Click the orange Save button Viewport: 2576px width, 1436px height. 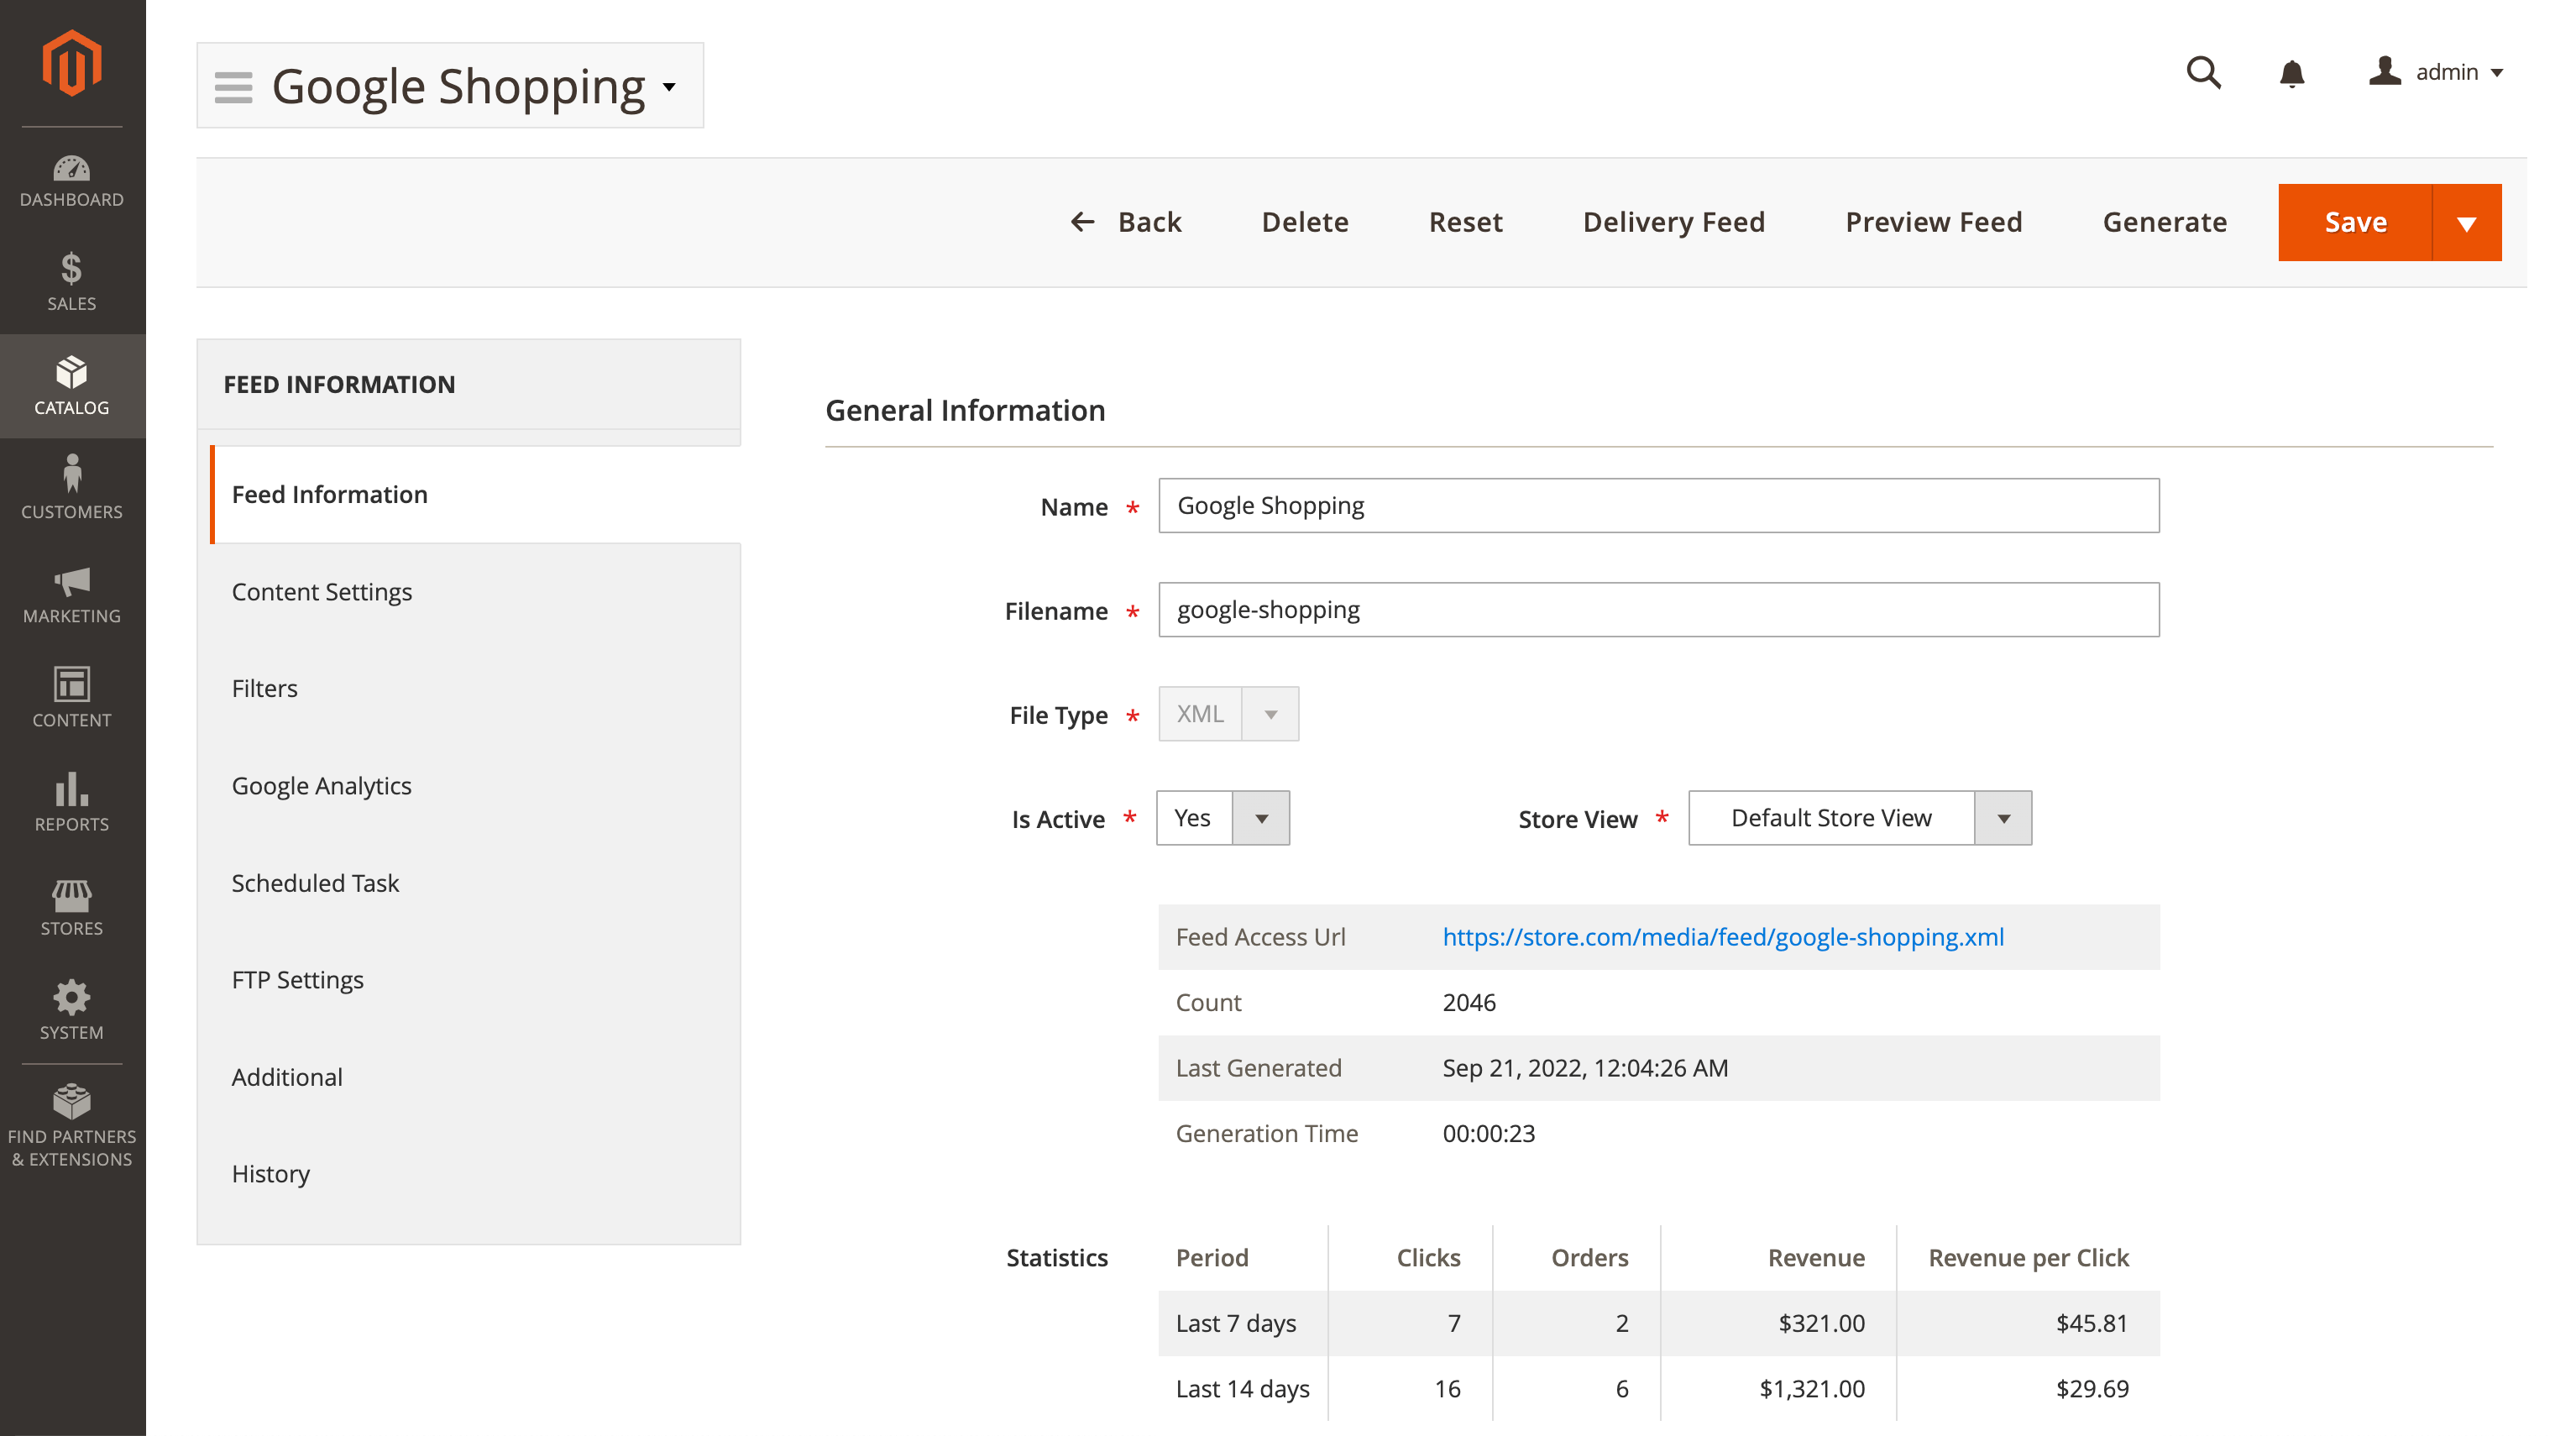[x=2355, y=222]
